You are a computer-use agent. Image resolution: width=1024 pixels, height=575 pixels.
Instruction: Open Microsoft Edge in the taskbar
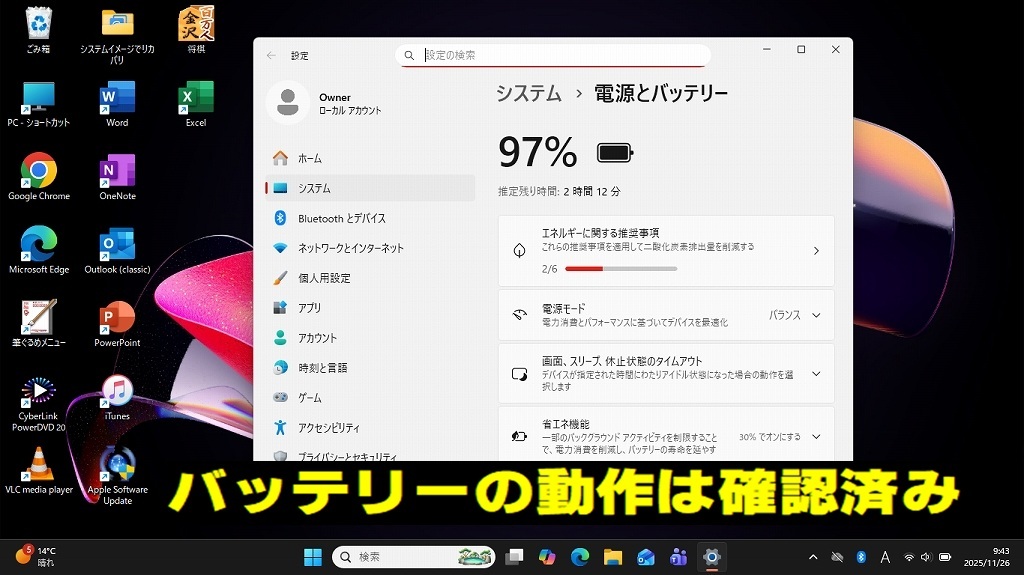pos(580,557)
